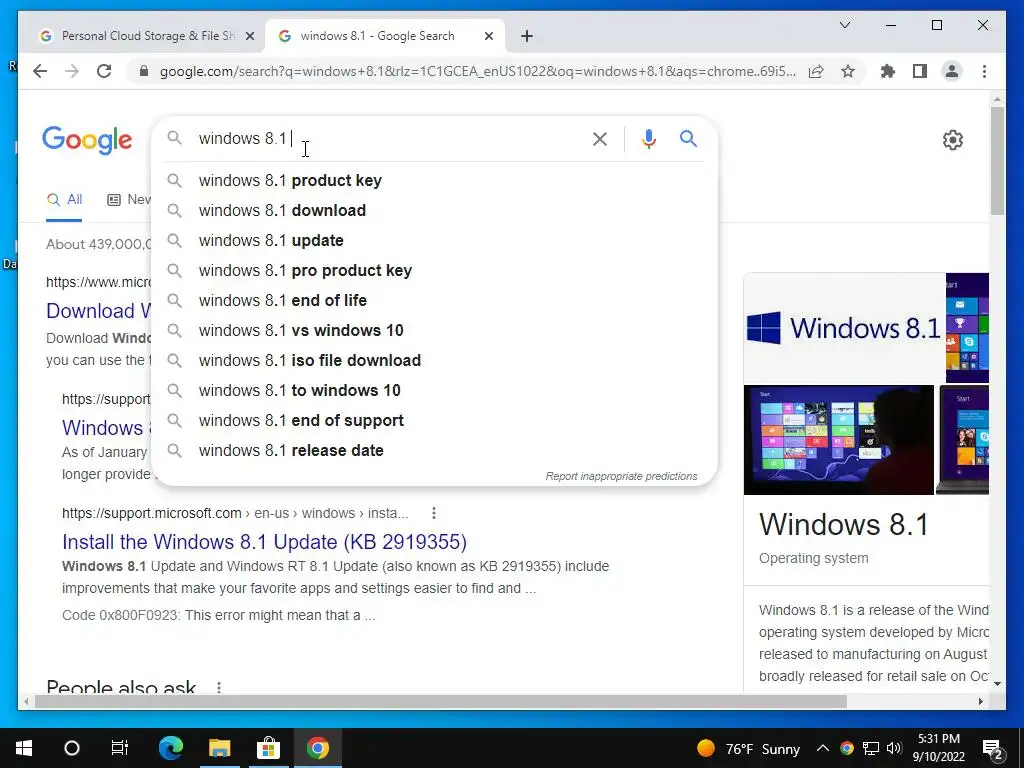Select suggestion windows 8.1 vs windows 10

434,330
